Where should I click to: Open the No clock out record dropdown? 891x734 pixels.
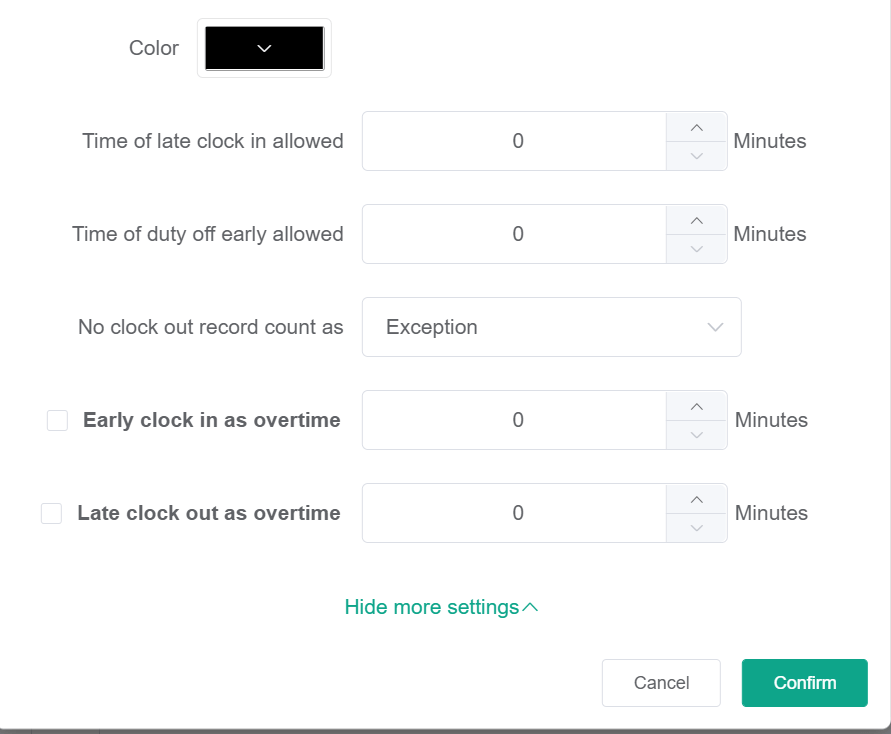(551, 327)
